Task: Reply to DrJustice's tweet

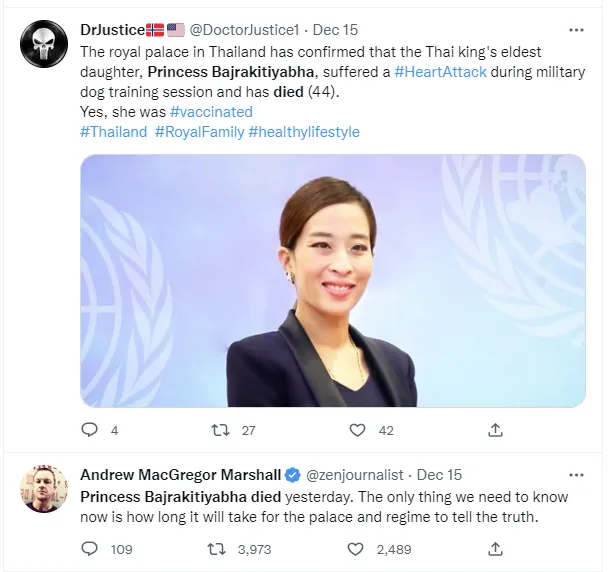Action: (x=90, y=430)
